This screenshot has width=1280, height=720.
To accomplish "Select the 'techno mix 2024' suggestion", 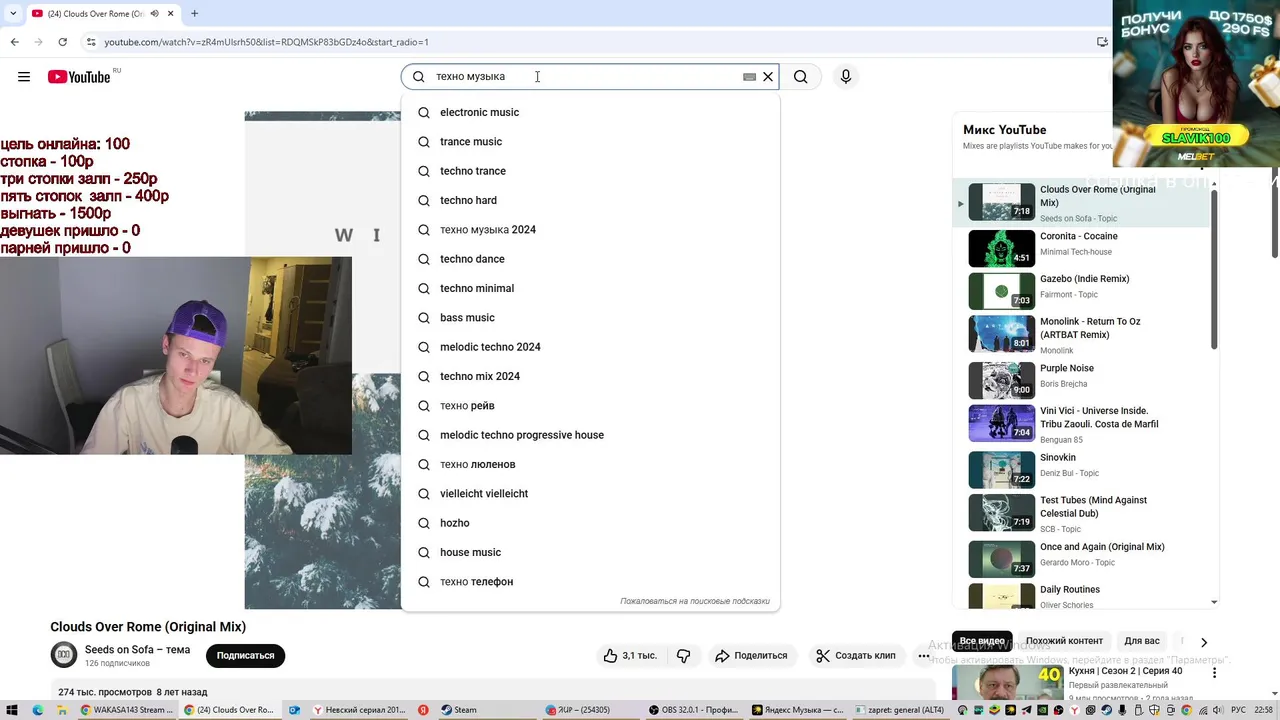I will [x=590, y=376].
